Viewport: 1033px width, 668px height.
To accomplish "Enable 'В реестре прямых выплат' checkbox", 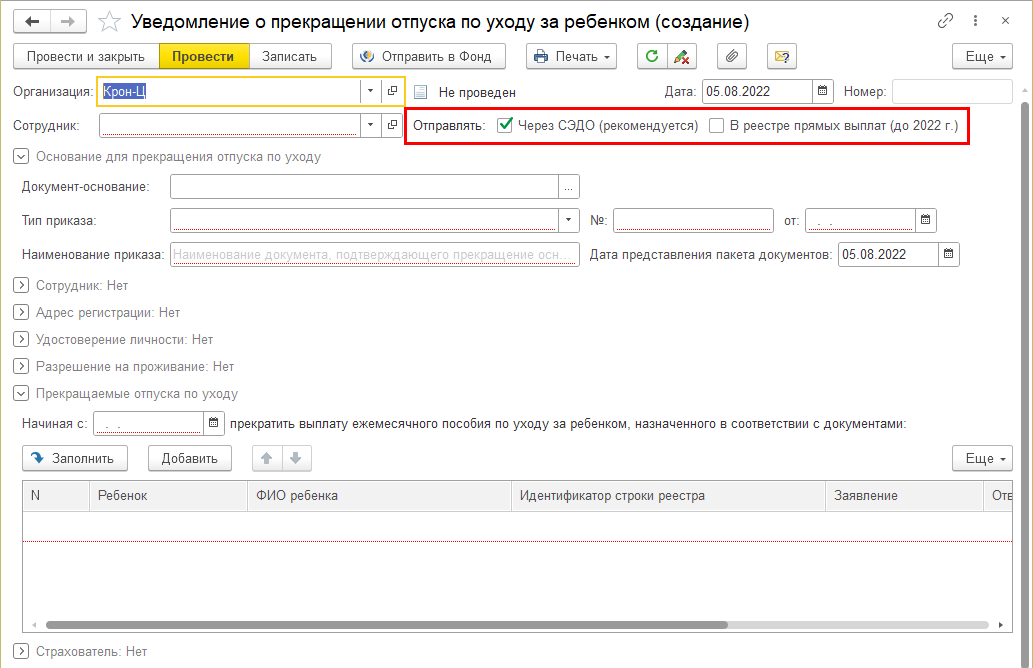I will [716, 126].
